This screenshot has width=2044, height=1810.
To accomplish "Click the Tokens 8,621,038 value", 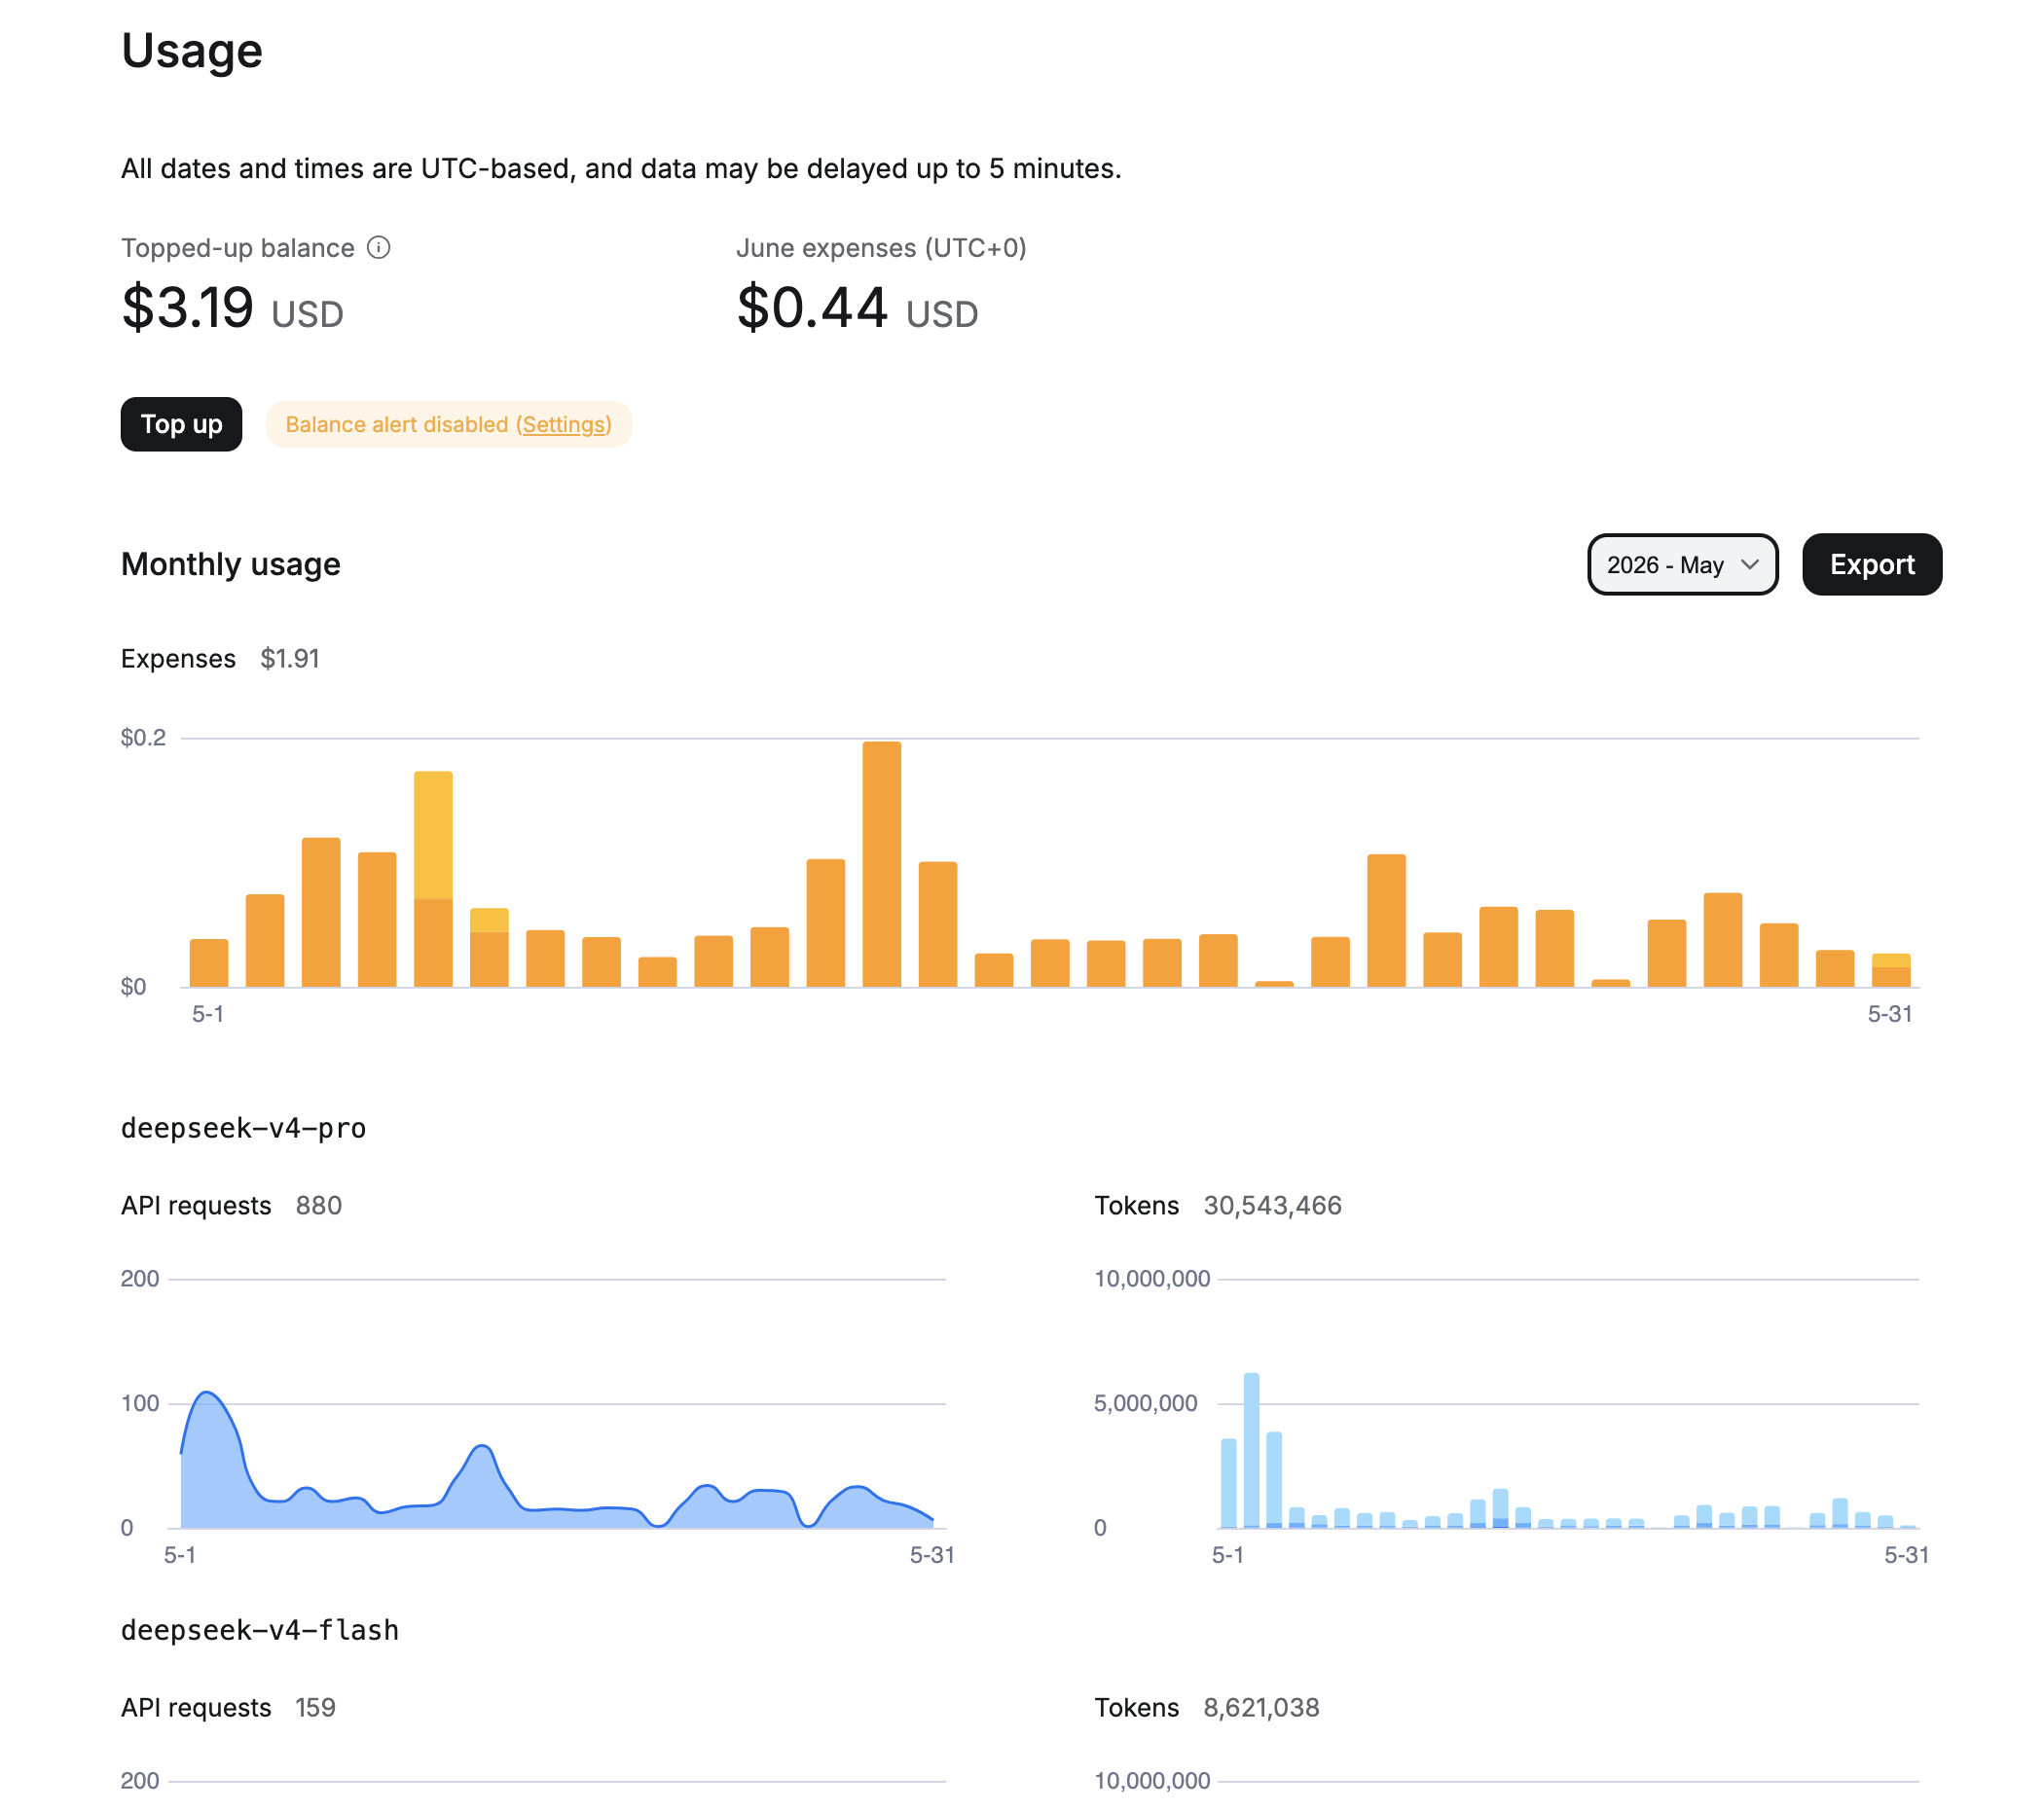I will (1261, 1707).
